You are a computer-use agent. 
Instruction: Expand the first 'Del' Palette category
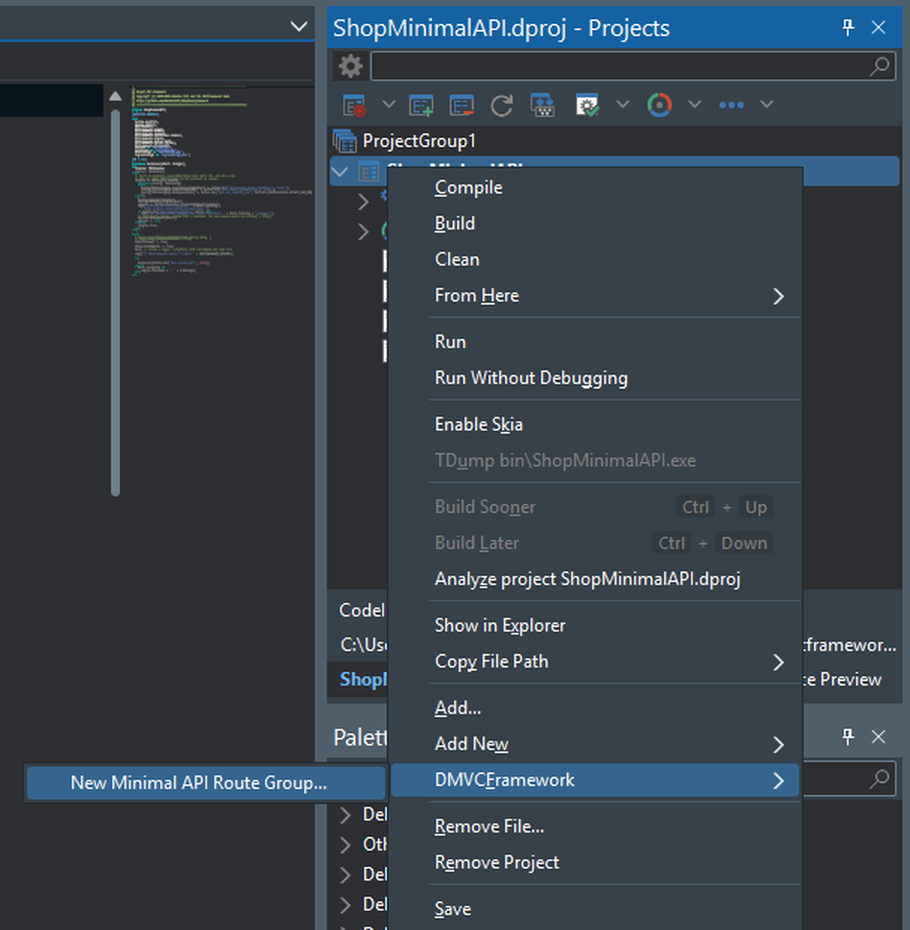tap(345, 815)
